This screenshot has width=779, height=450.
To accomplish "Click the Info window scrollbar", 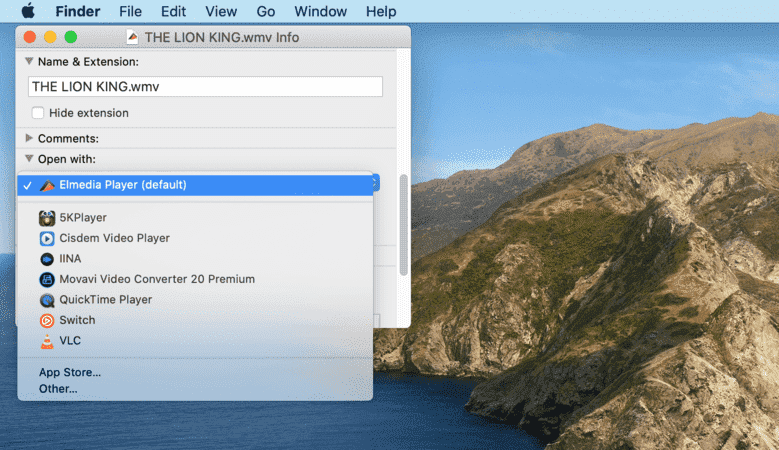I will click(x=403, y=225).
